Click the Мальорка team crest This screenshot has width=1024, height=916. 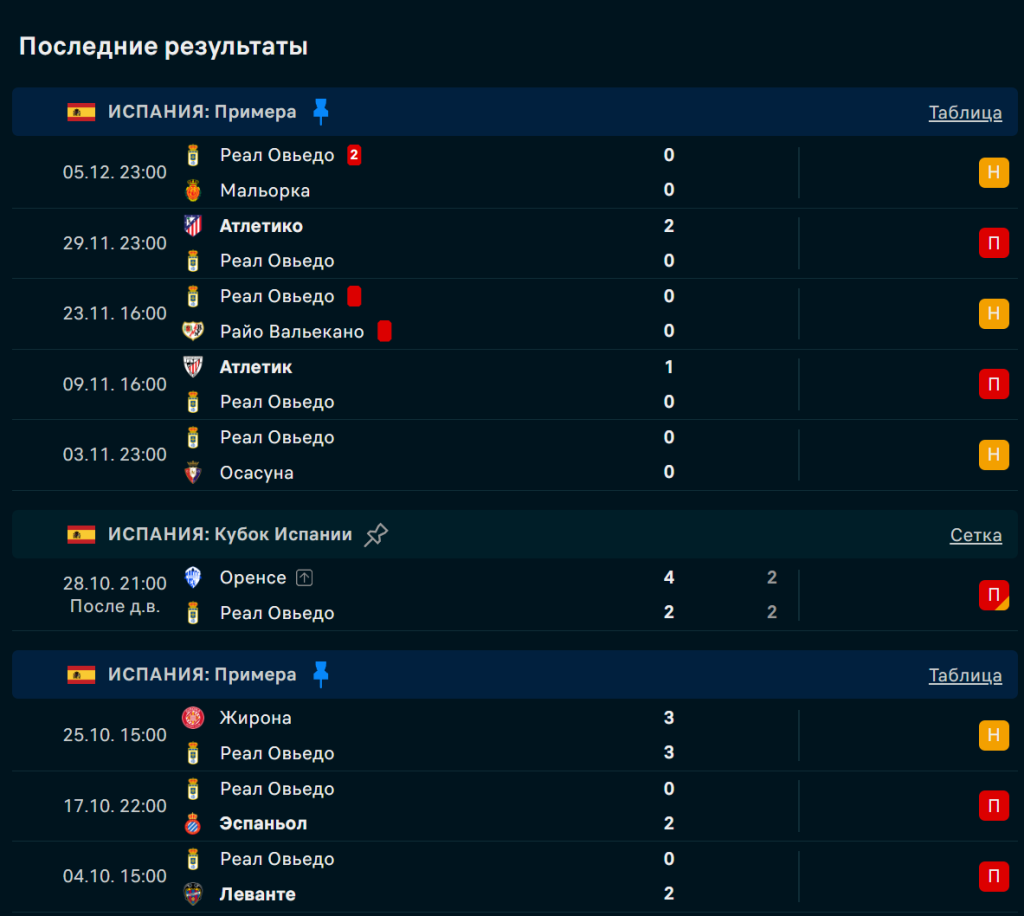coord(193,190)
